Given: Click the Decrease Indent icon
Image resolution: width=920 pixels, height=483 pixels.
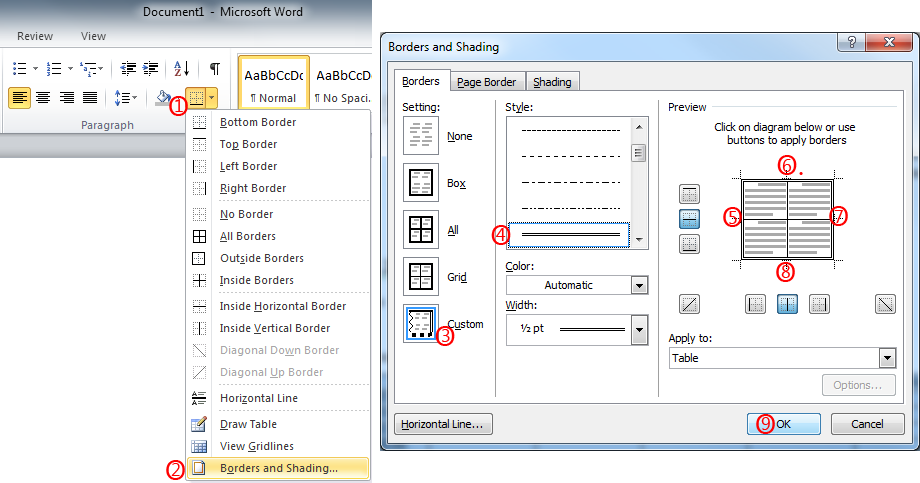Looking at the screenshot, I should pos(128,69).
